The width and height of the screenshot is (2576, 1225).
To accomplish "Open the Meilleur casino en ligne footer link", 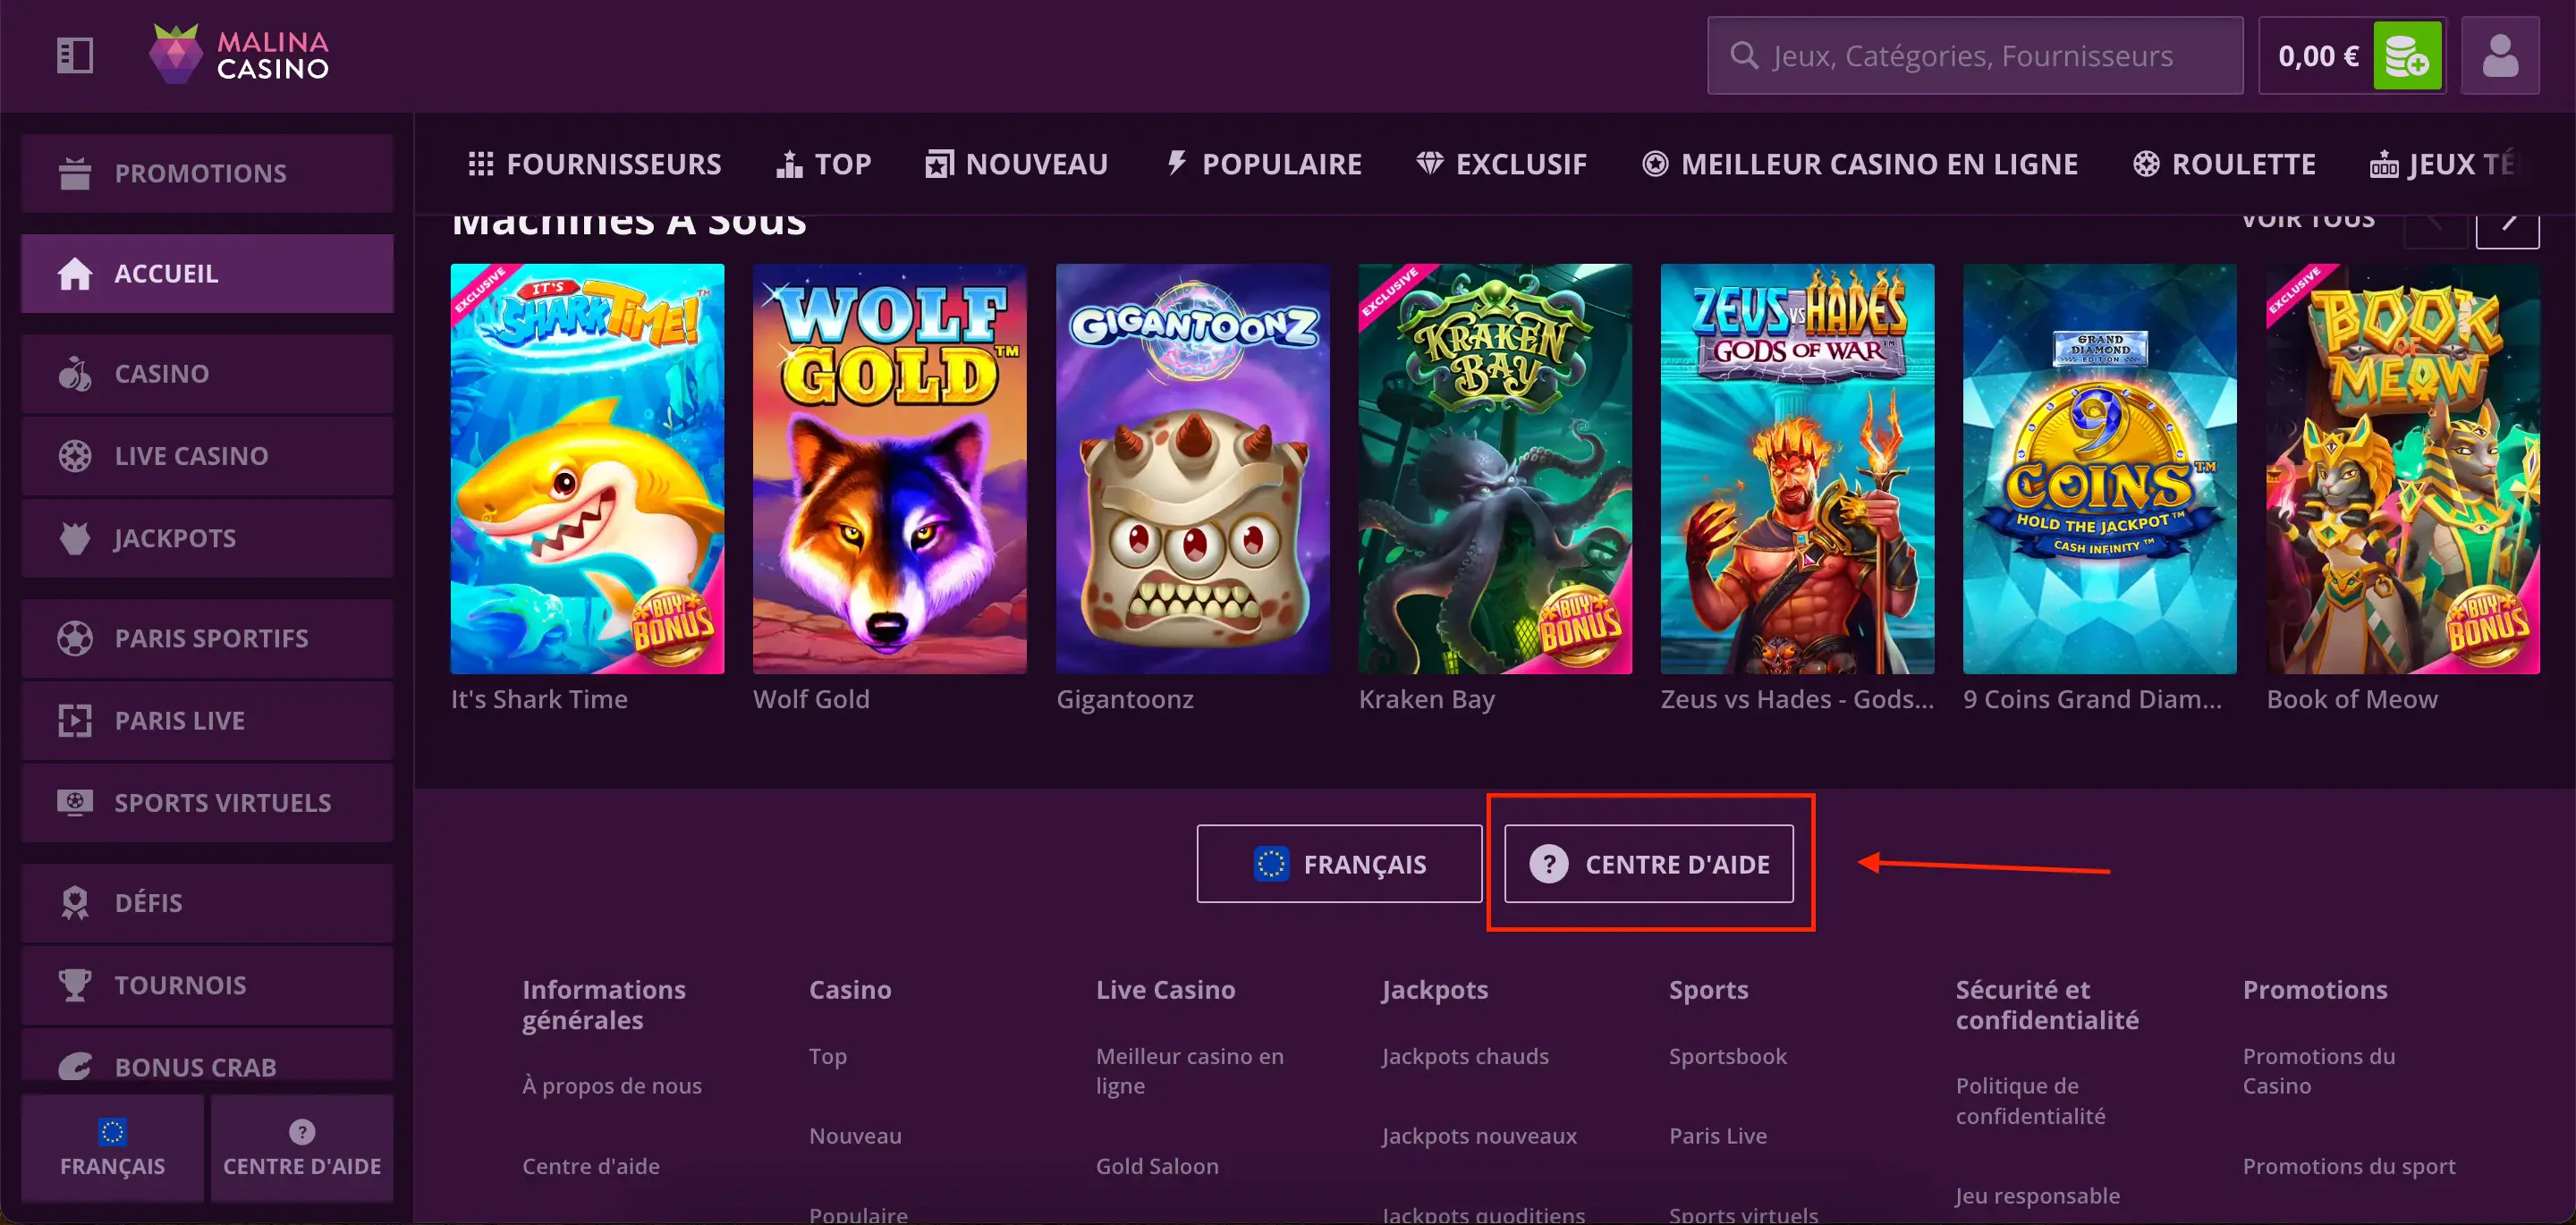I will [x=1190, y=1070].
